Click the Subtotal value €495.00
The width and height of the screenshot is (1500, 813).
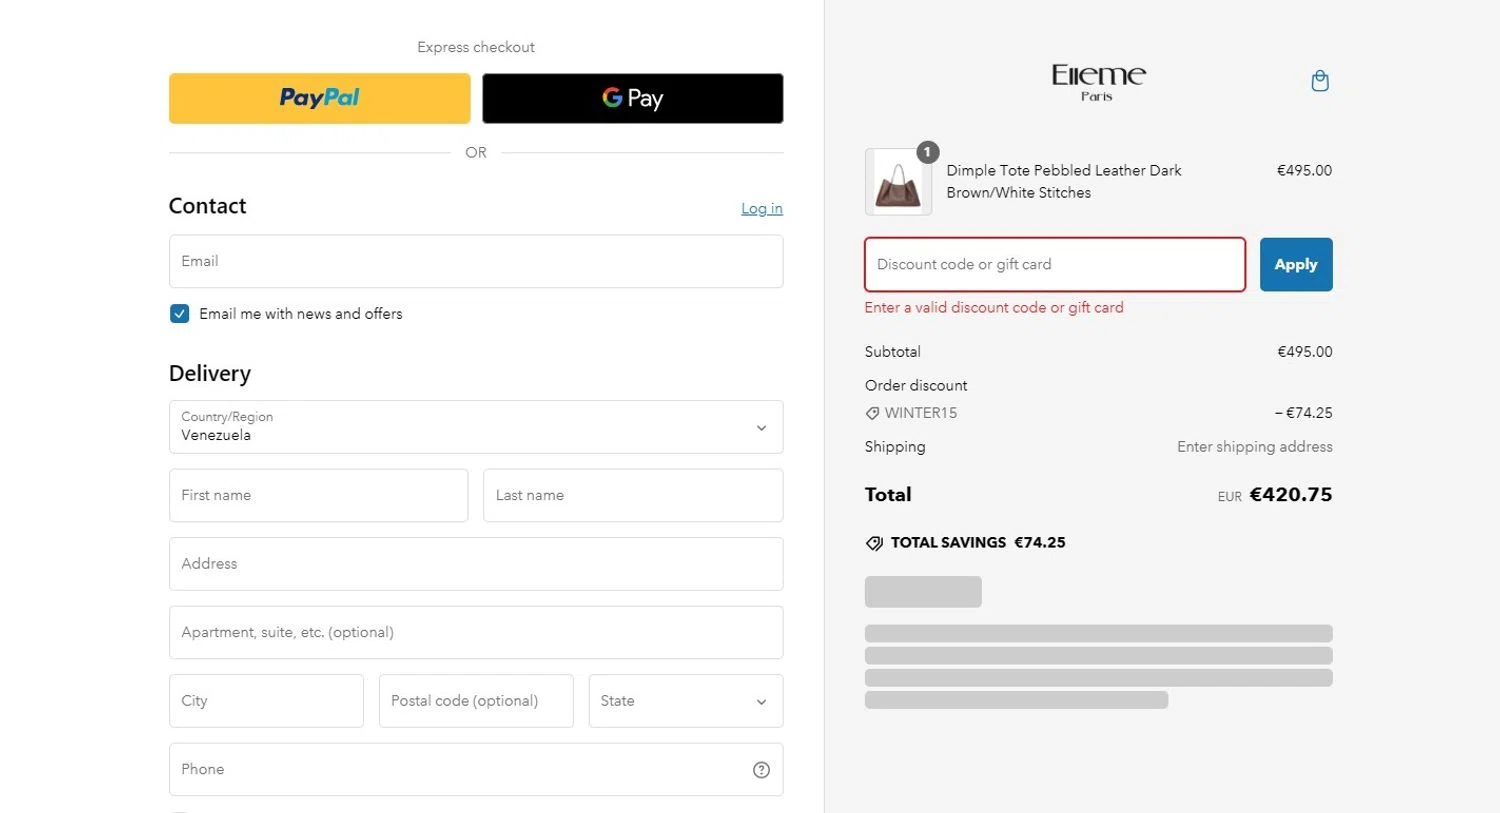(x=1305, y=352)
